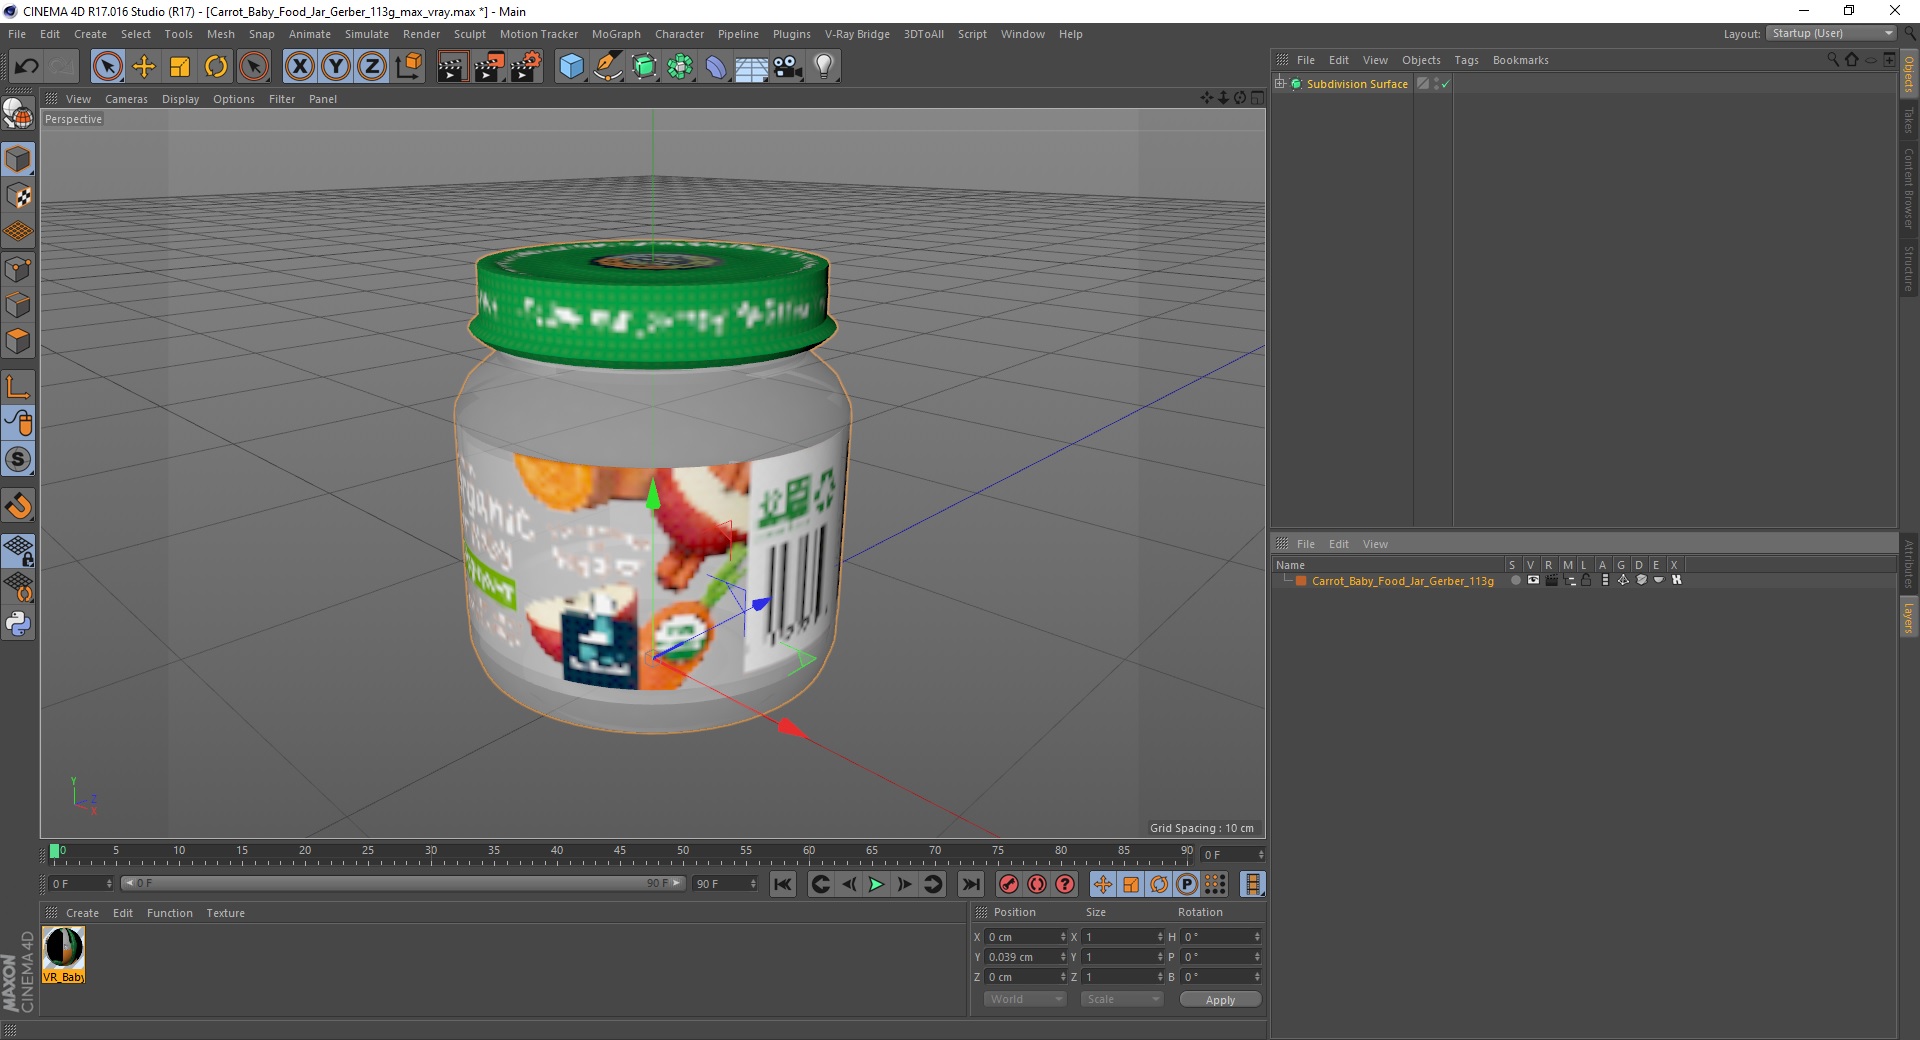The height and width of the screenshot is (1040, 1920).
Task: Select the Move tool
Action: click(144, 67)
